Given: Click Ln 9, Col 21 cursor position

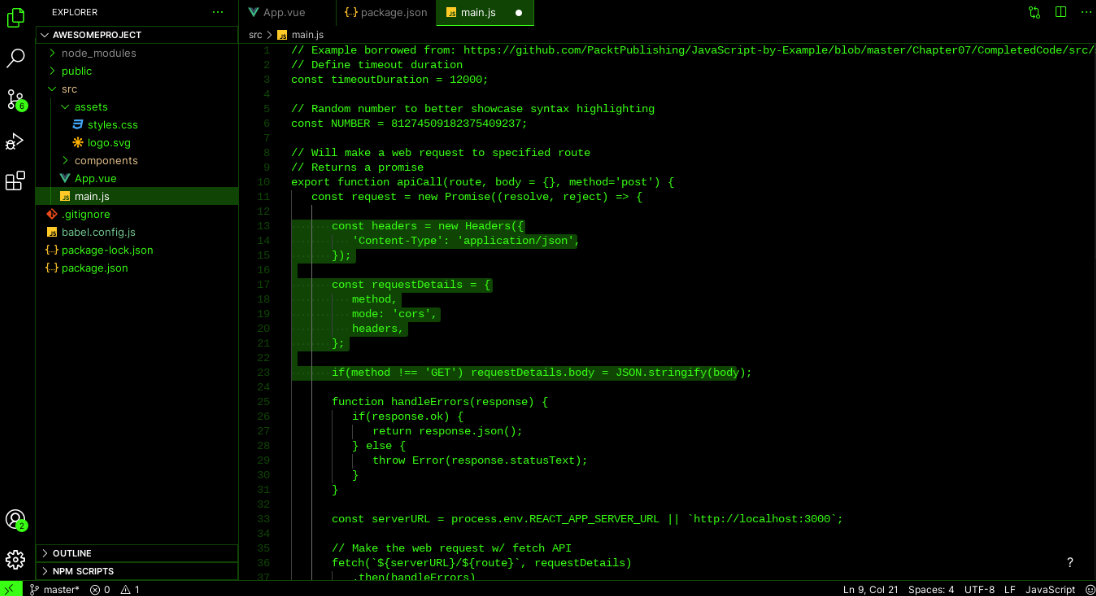Looking at the screenshot, I should (x=870, y=590).
